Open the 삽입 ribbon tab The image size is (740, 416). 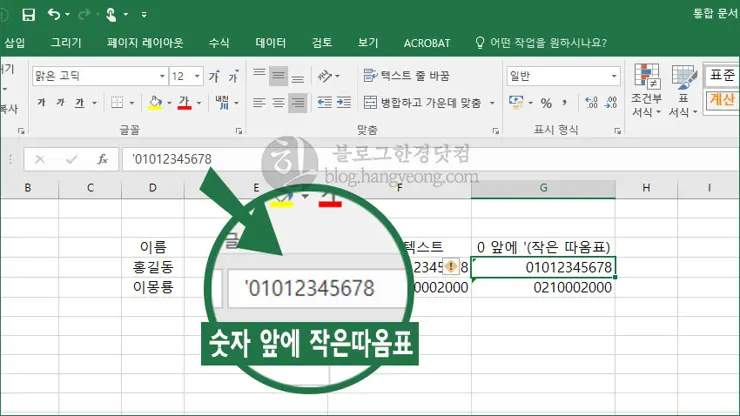14,43
